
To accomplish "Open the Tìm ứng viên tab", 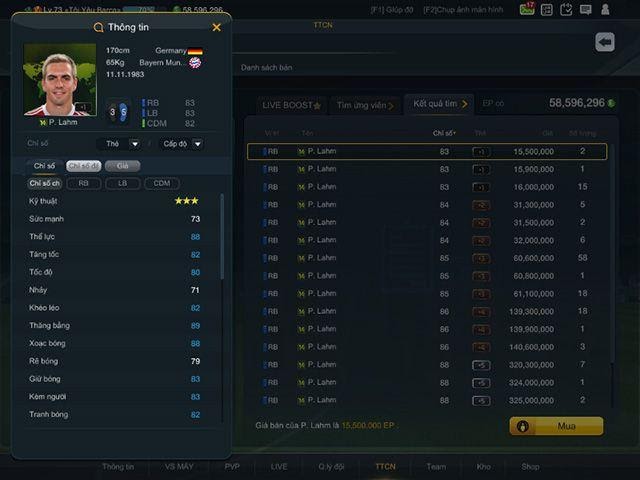I will click(x=365, y=105).
